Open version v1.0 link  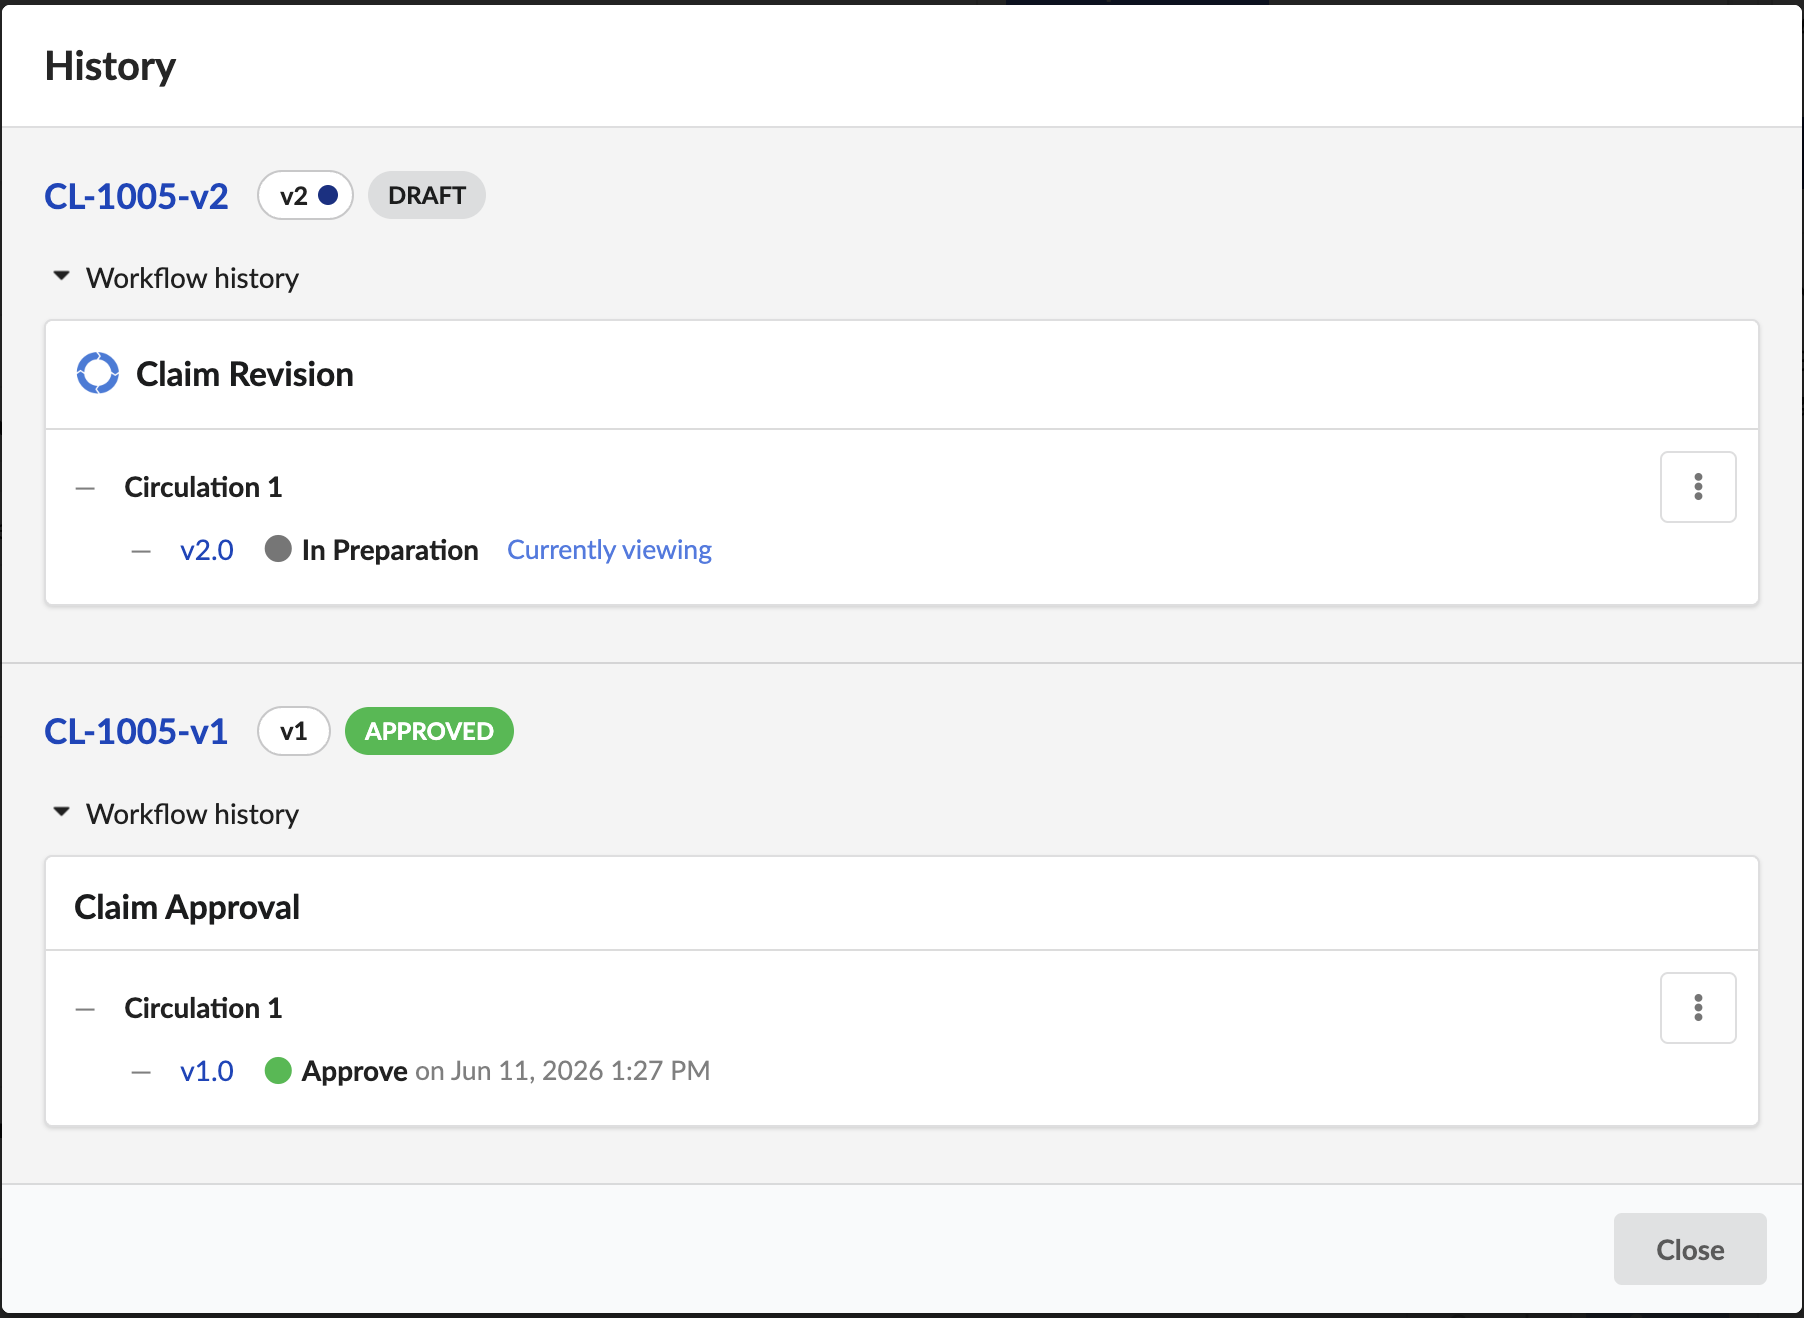coord(207,1071)
